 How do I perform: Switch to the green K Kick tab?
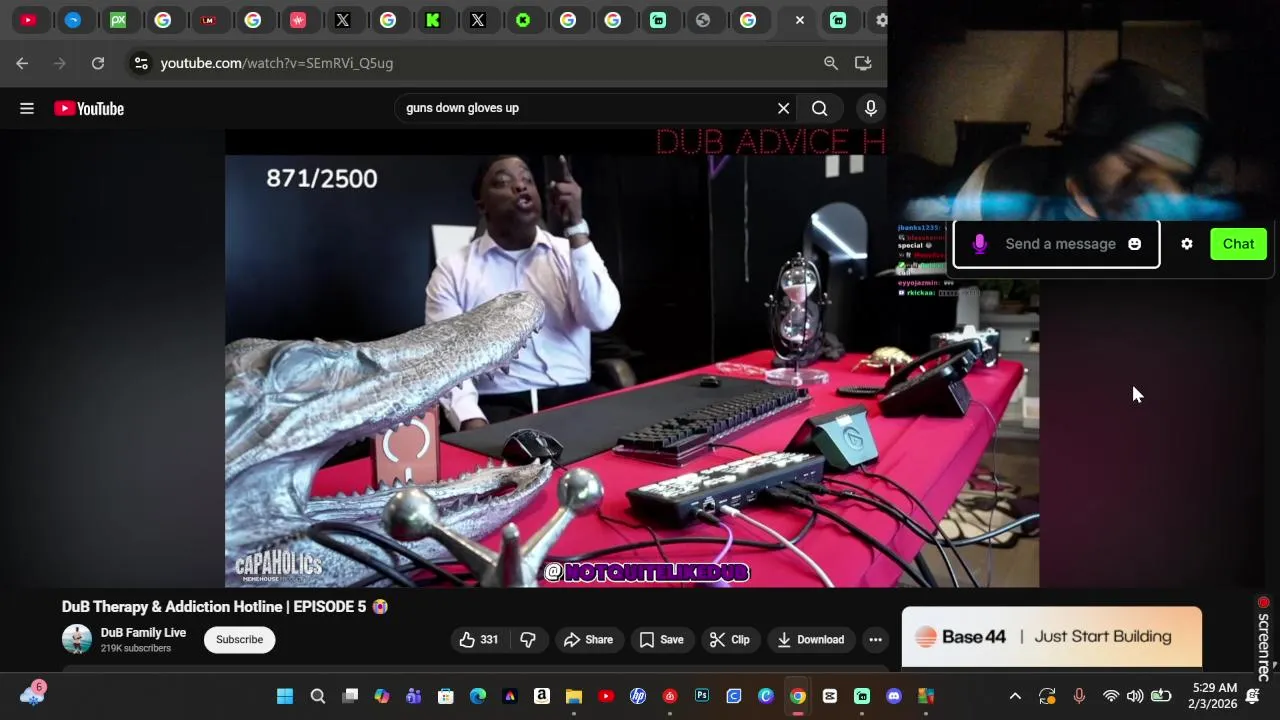click(433, 20)
